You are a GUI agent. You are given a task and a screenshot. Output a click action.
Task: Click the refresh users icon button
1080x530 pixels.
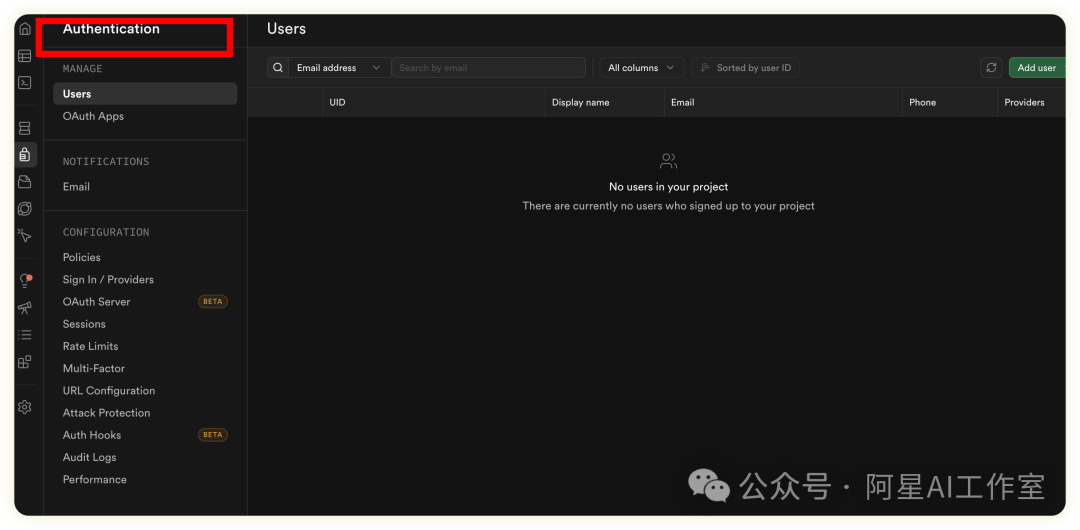(991, 68)
